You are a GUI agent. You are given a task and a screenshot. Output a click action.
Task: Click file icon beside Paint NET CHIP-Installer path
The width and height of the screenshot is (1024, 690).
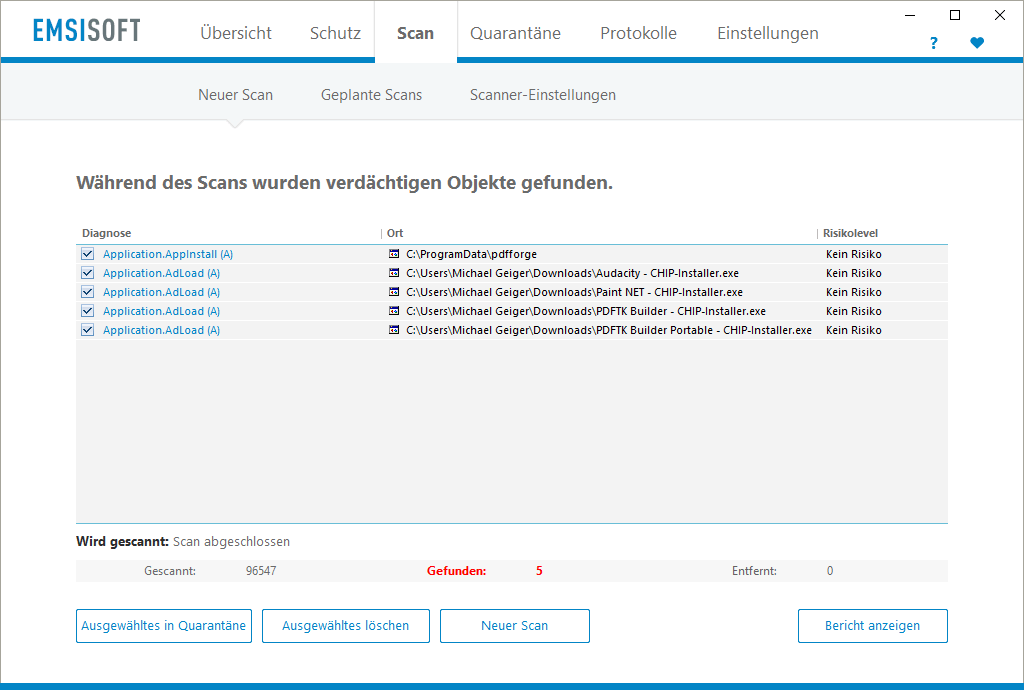[x=394, y=292]
